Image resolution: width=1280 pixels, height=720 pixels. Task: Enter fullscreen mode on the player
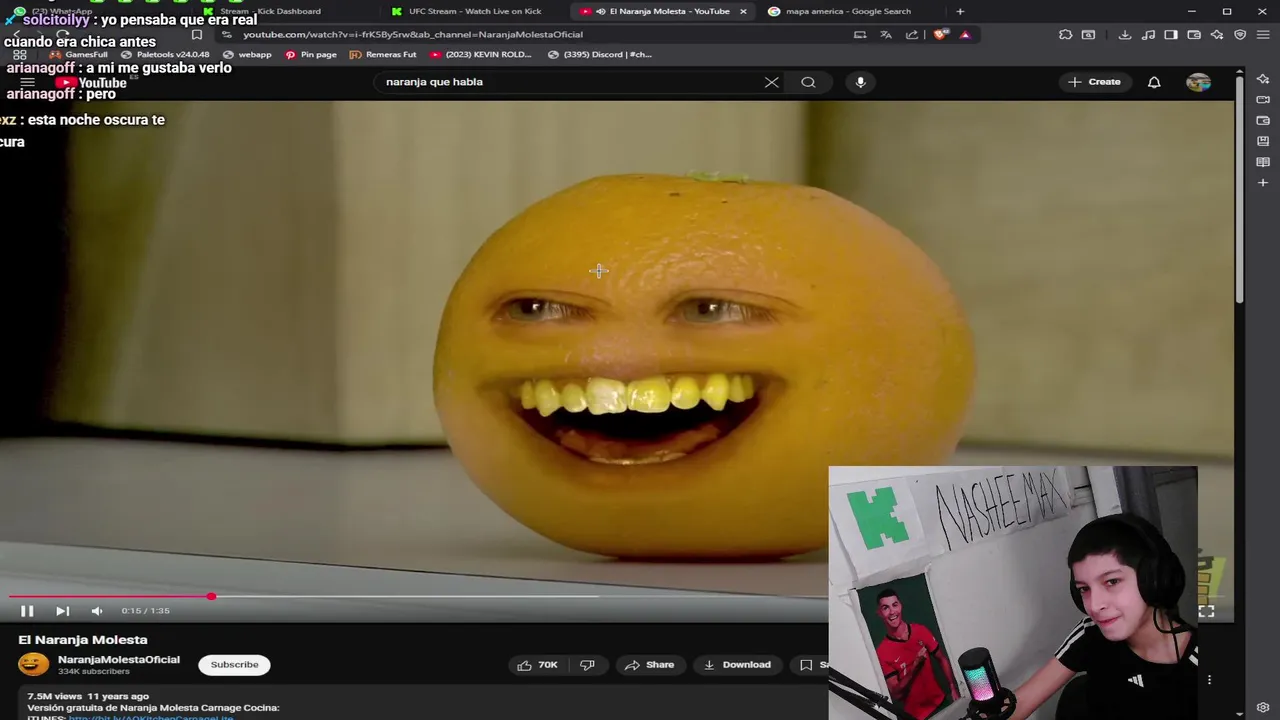pyautogui.click(x=1206, y=611)
